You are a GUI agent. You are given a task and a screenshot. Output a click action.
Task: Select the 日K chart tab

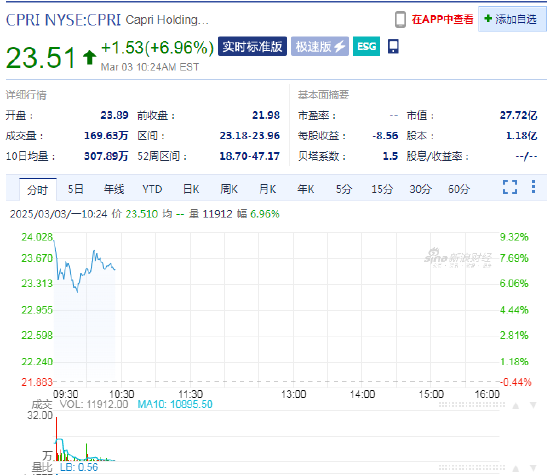[x=191, y=189]
